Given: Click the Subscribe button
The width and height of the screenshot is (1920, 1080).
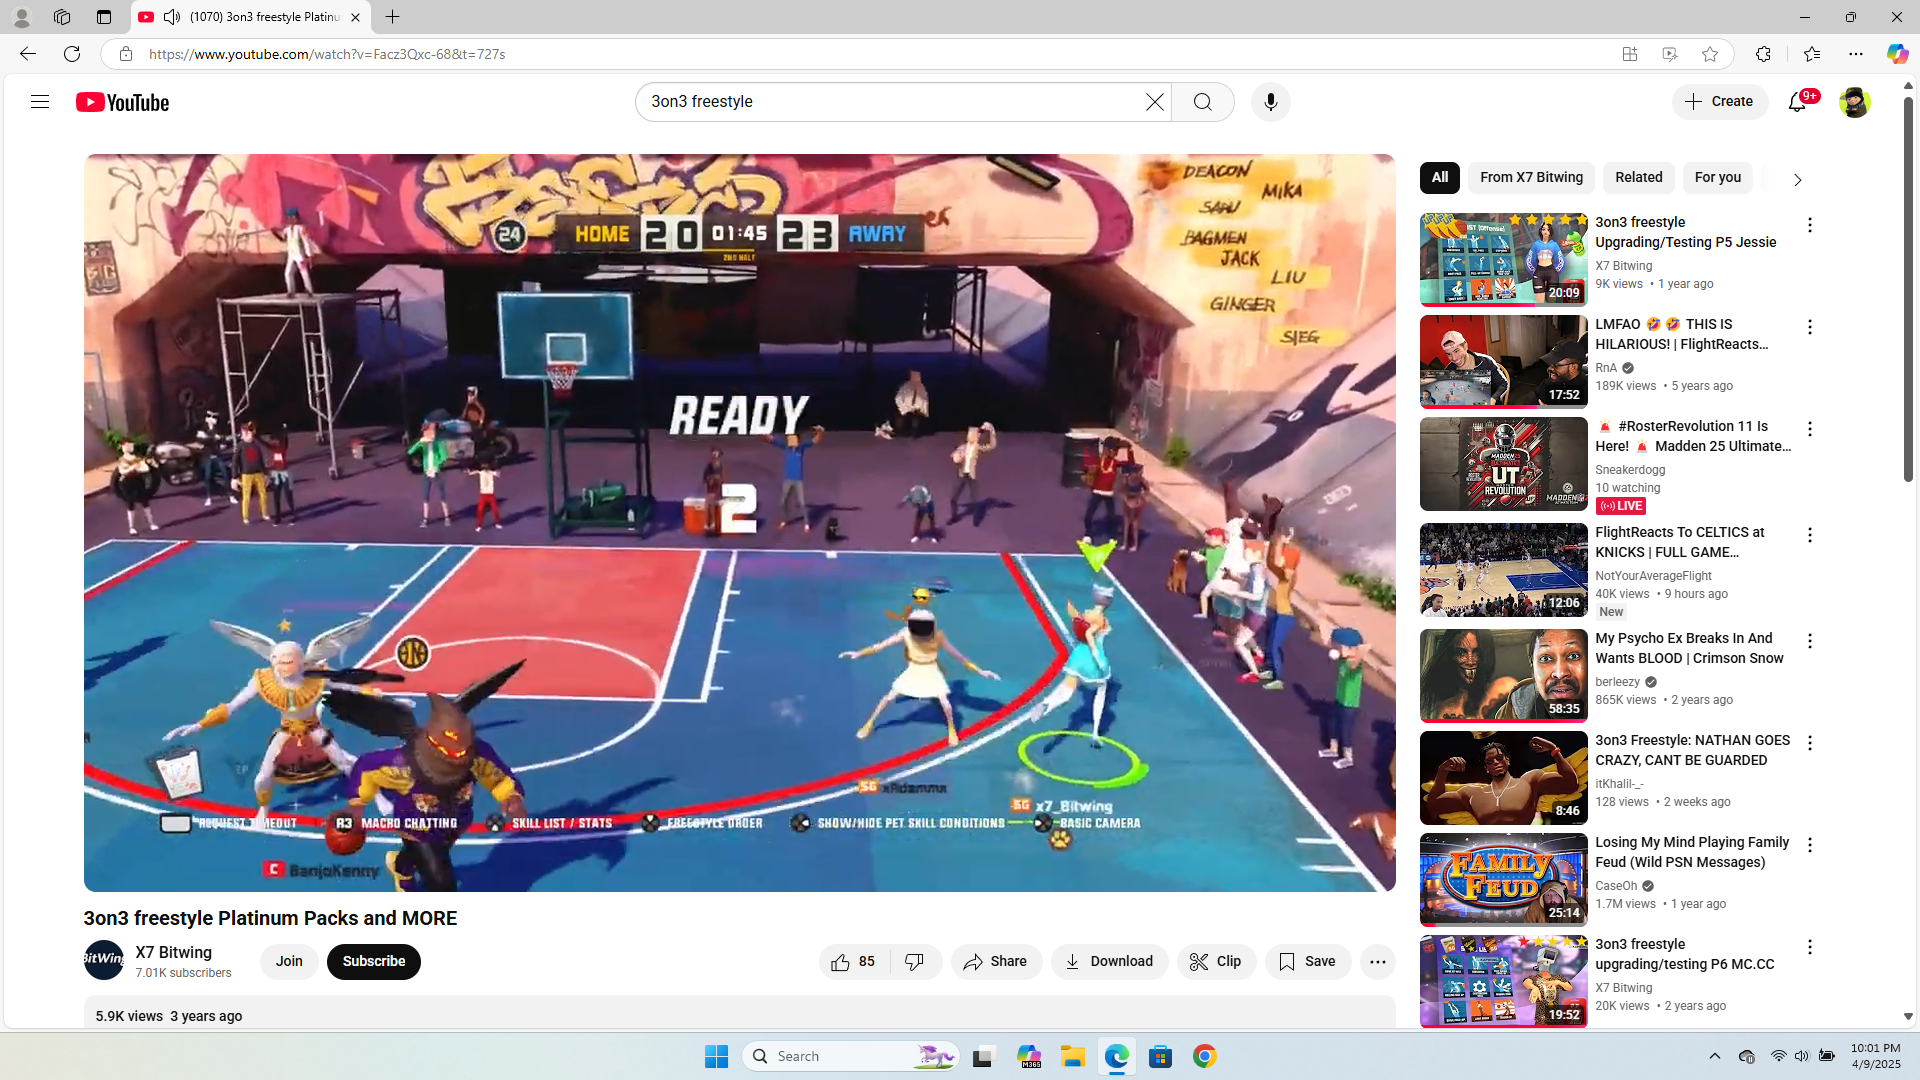Looking at the screenshot, I should (374, 962).
